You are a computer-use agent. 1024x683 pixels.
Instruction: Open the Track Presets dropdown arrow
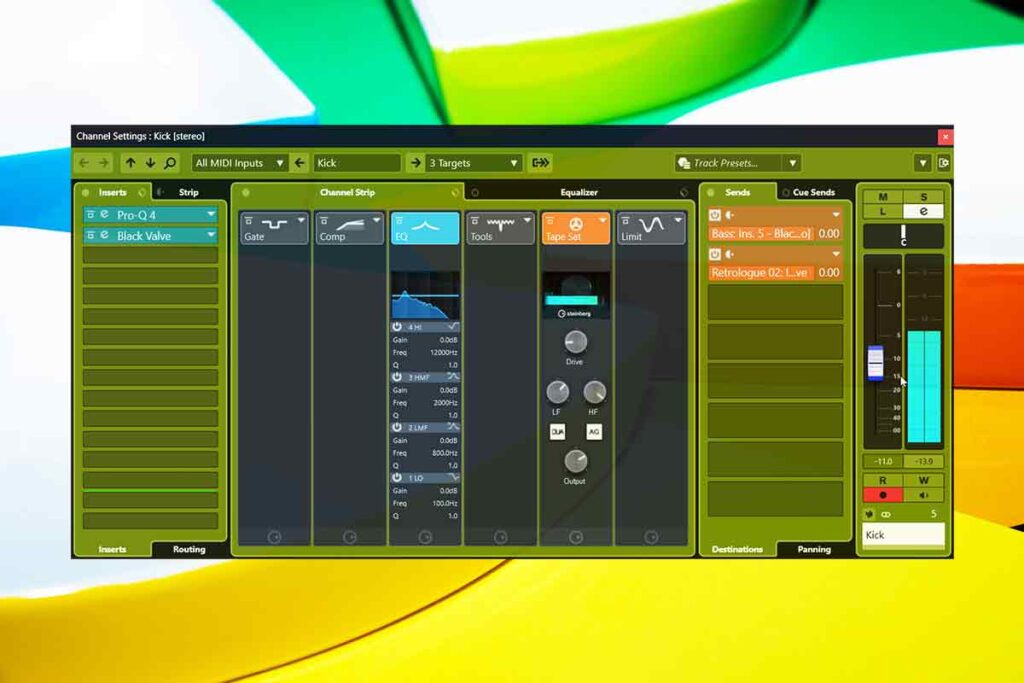(792, 163)
